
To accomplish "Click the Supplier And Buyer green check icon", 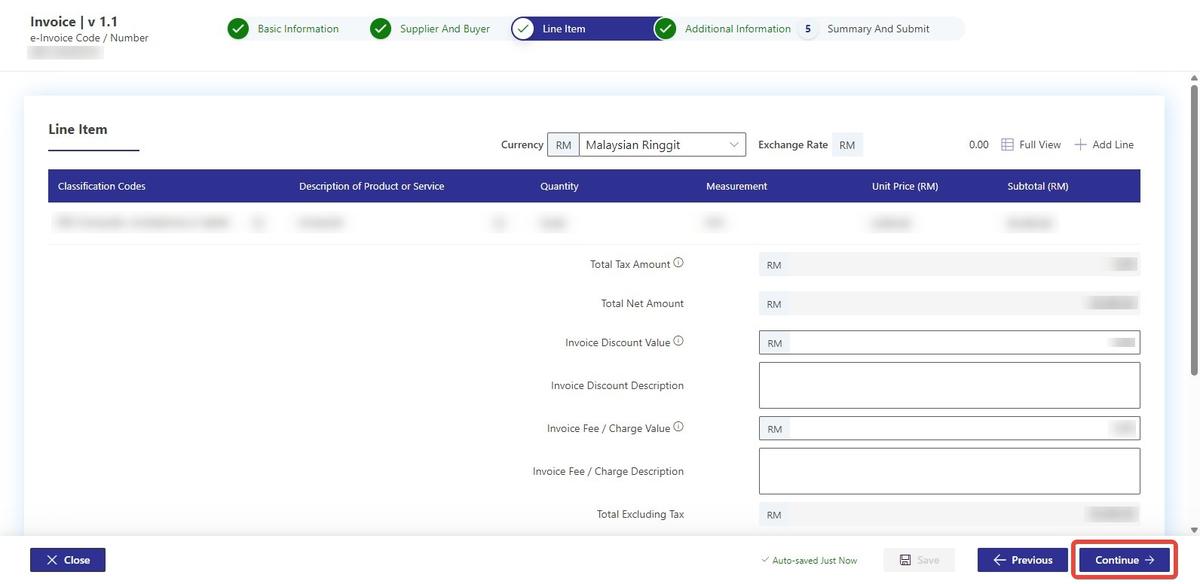I will click(381, 29).
